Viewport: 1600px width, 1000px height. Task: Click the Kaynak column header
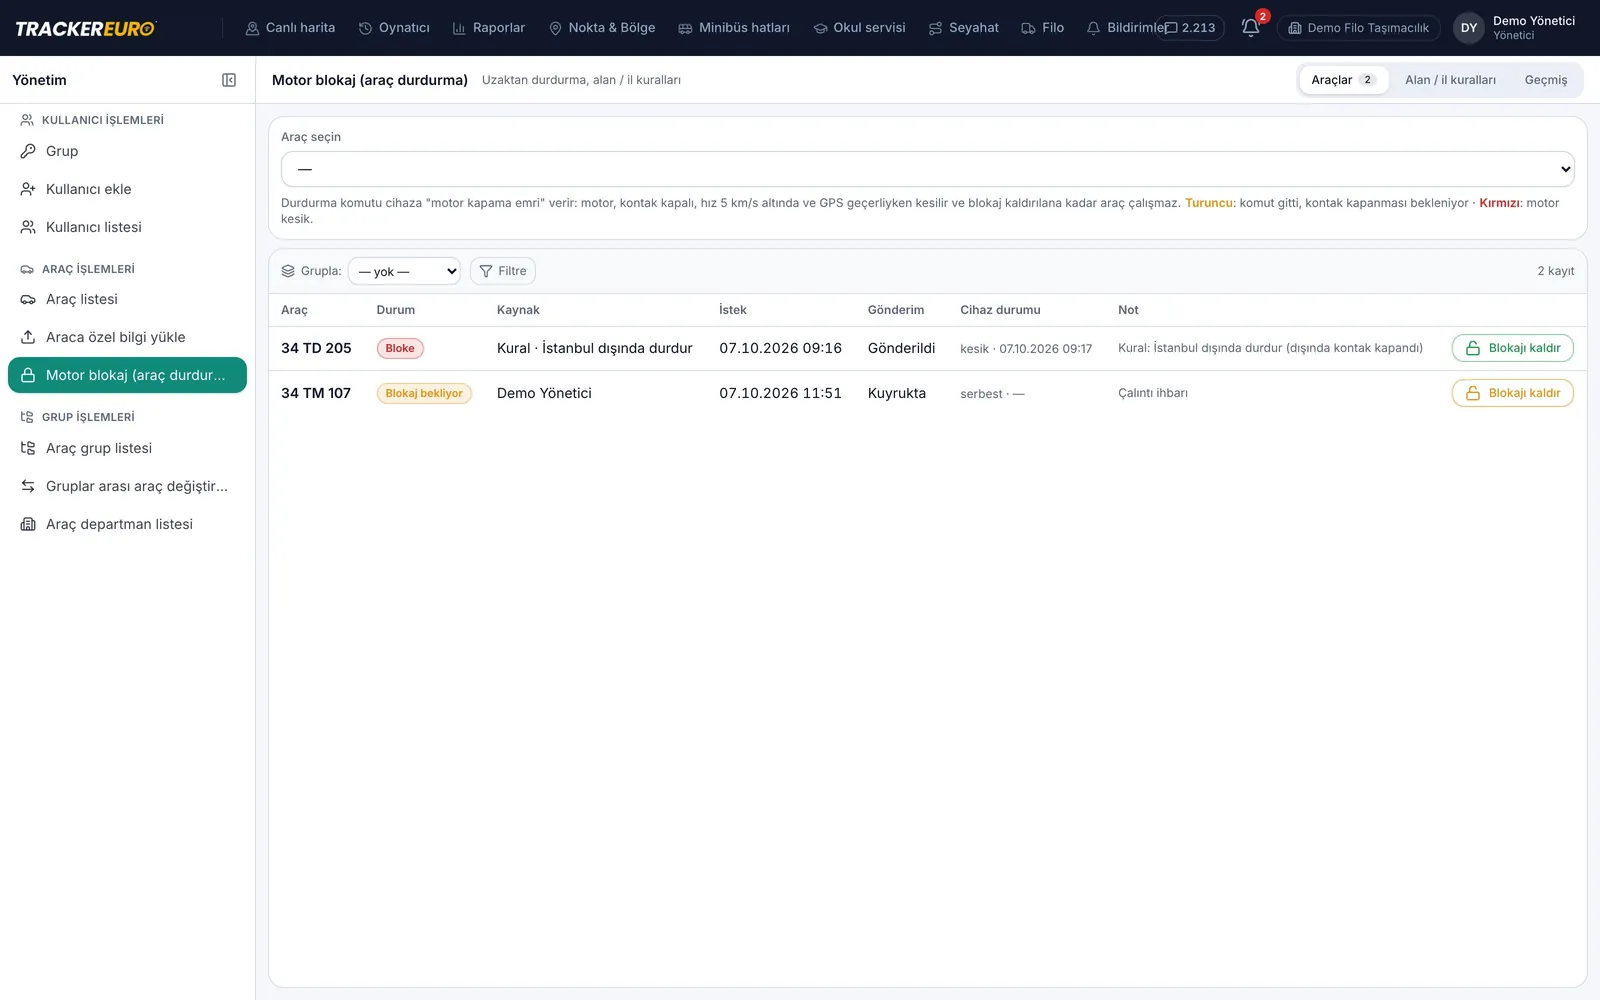point(518,310)
